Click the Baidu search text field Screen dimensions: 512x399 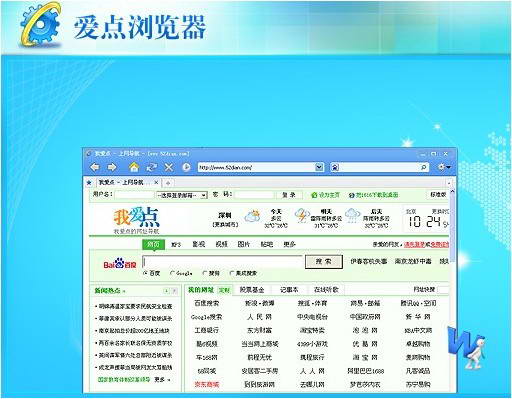coord(222,262)
